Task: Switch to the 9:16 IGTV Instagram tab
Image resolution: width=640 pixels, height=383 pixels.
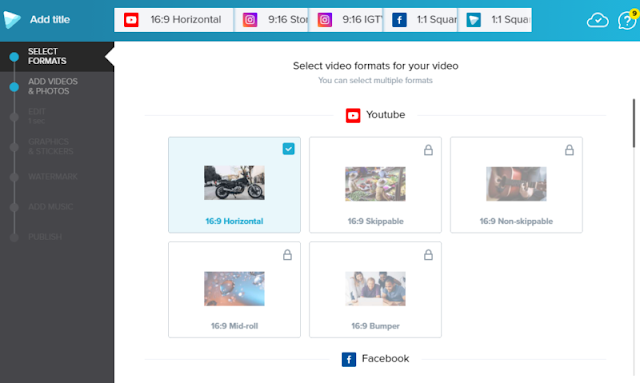Action: coord(346,20)
